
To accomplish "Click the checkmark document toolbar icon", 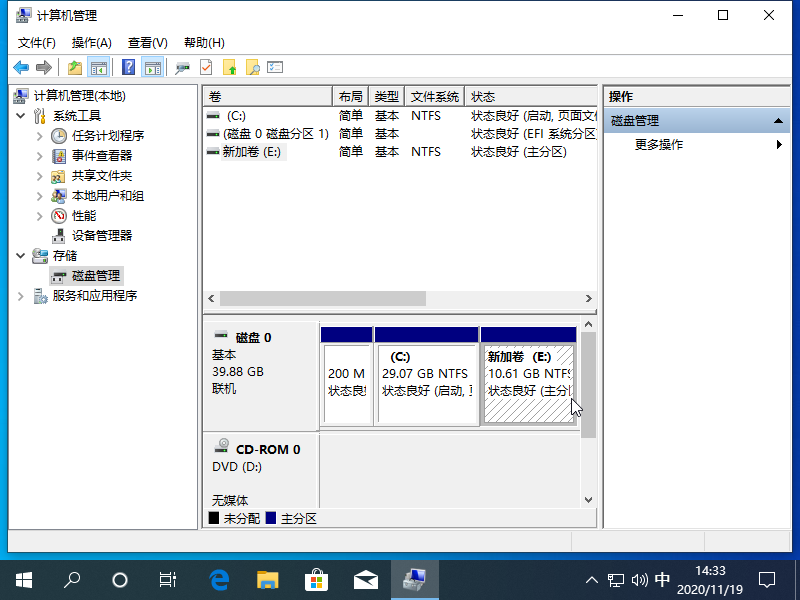I will click(206, 67).
